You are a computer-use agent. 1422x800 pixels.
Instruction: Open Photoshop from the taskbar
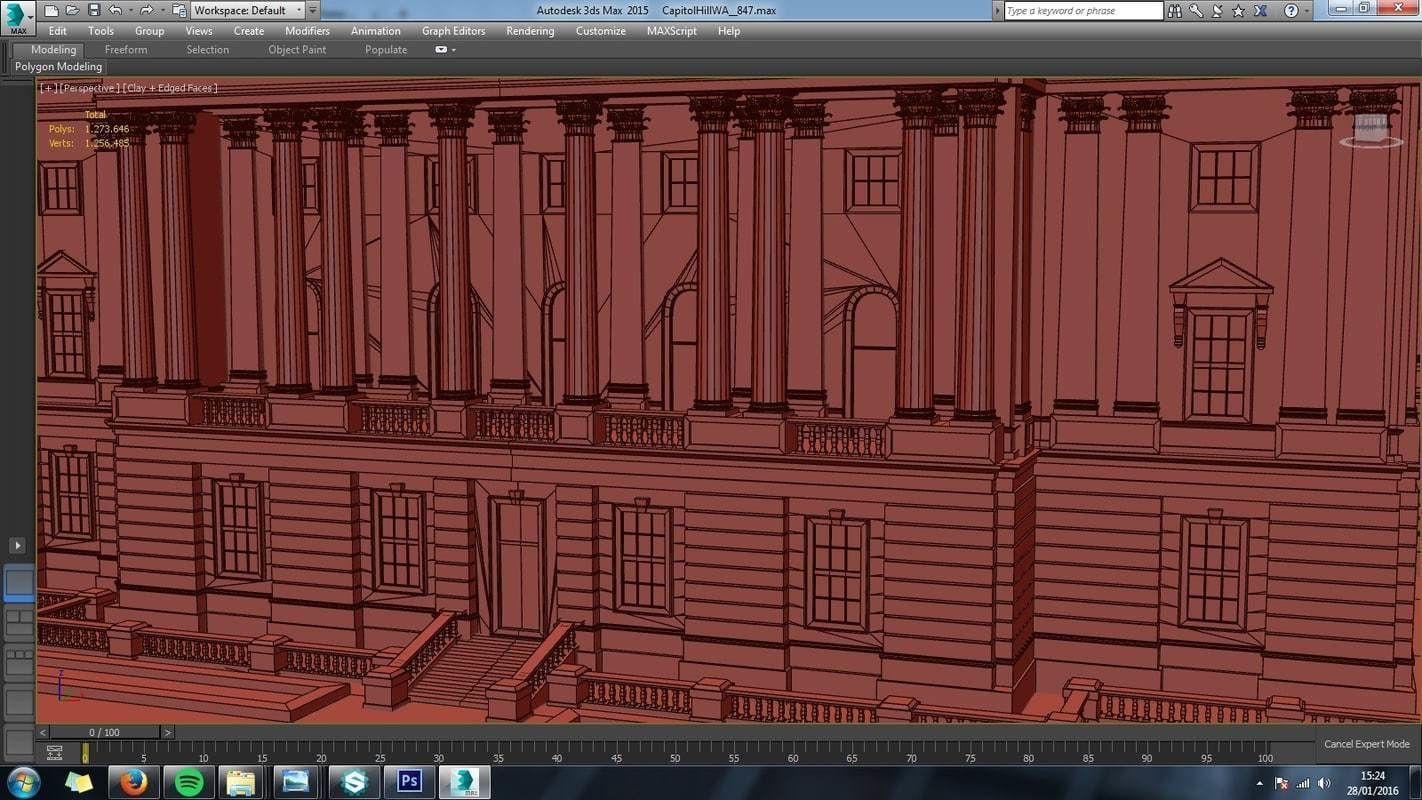(x=409, y=782)
